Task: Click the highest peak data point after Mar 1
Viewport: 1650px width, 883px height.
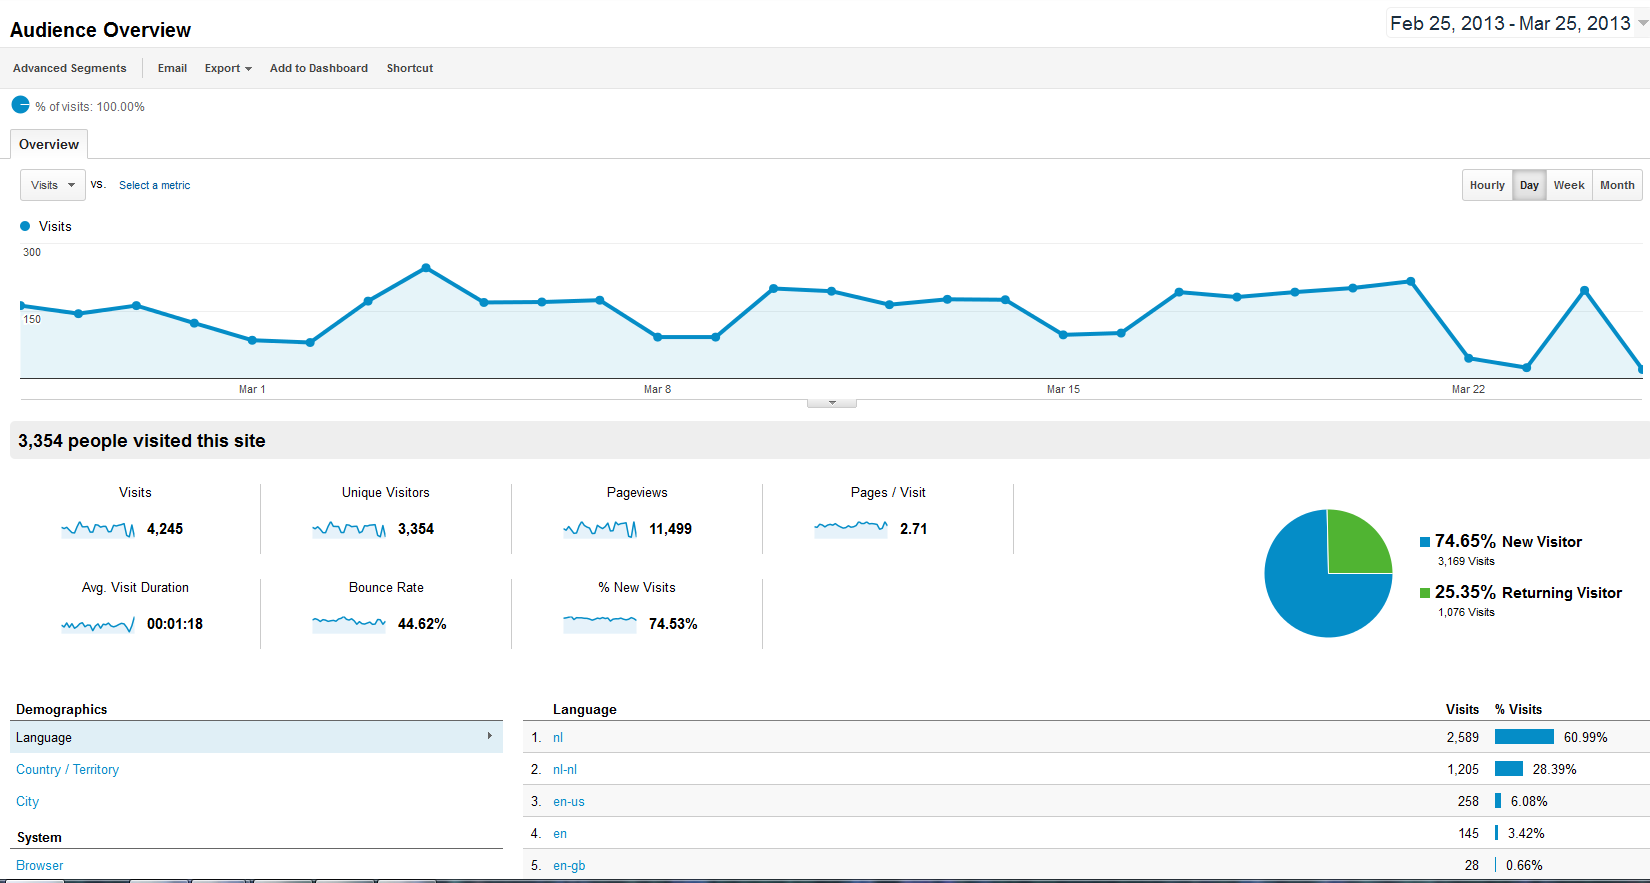Action: click(x=426, y=268)
